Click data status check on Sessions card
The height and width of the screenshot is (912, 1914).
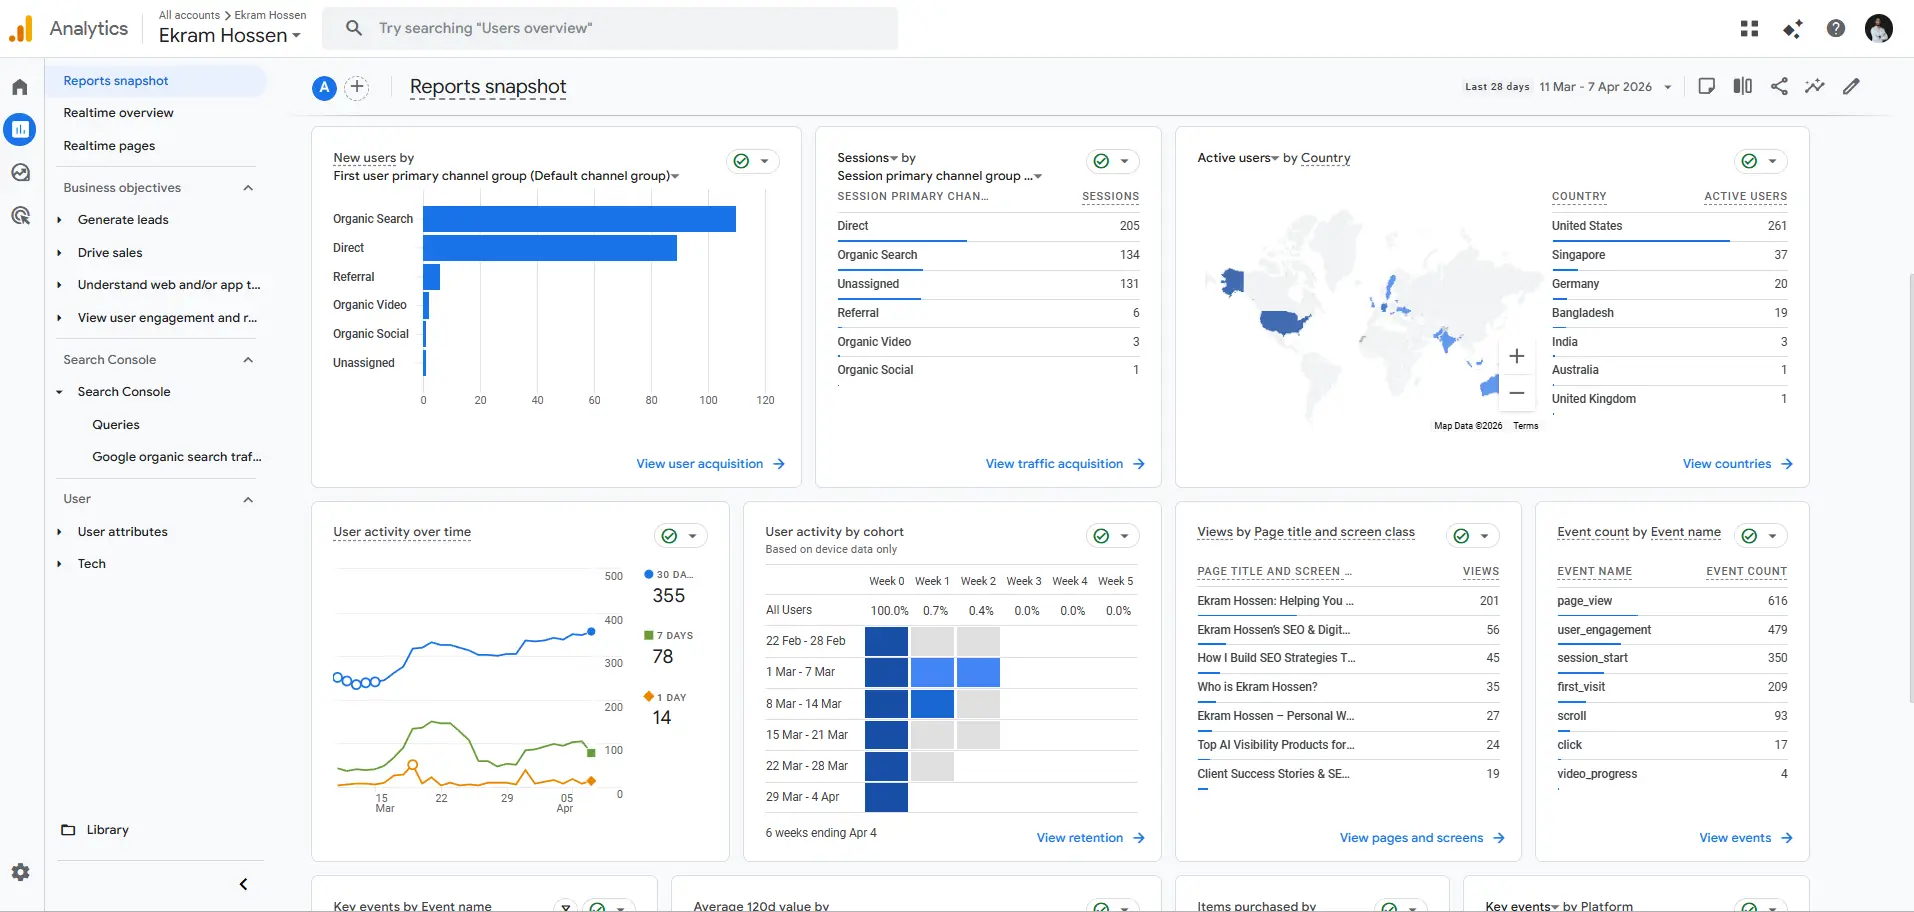click(x=1101, y=161)
